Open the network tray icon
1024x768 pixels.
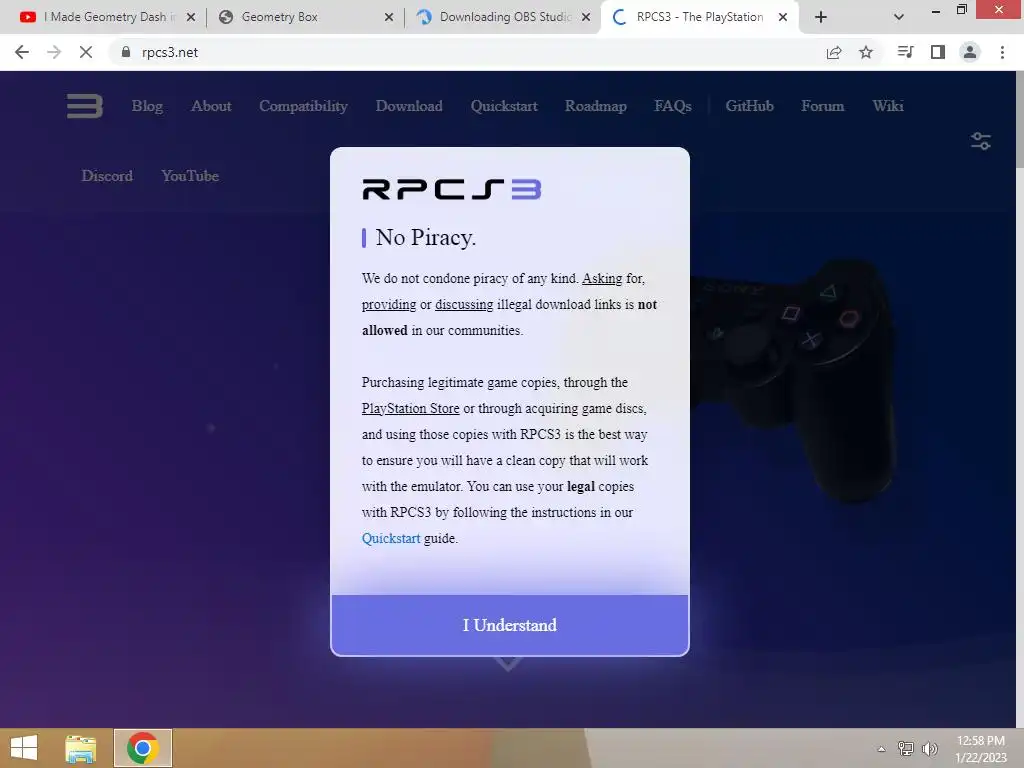point(906,748)
